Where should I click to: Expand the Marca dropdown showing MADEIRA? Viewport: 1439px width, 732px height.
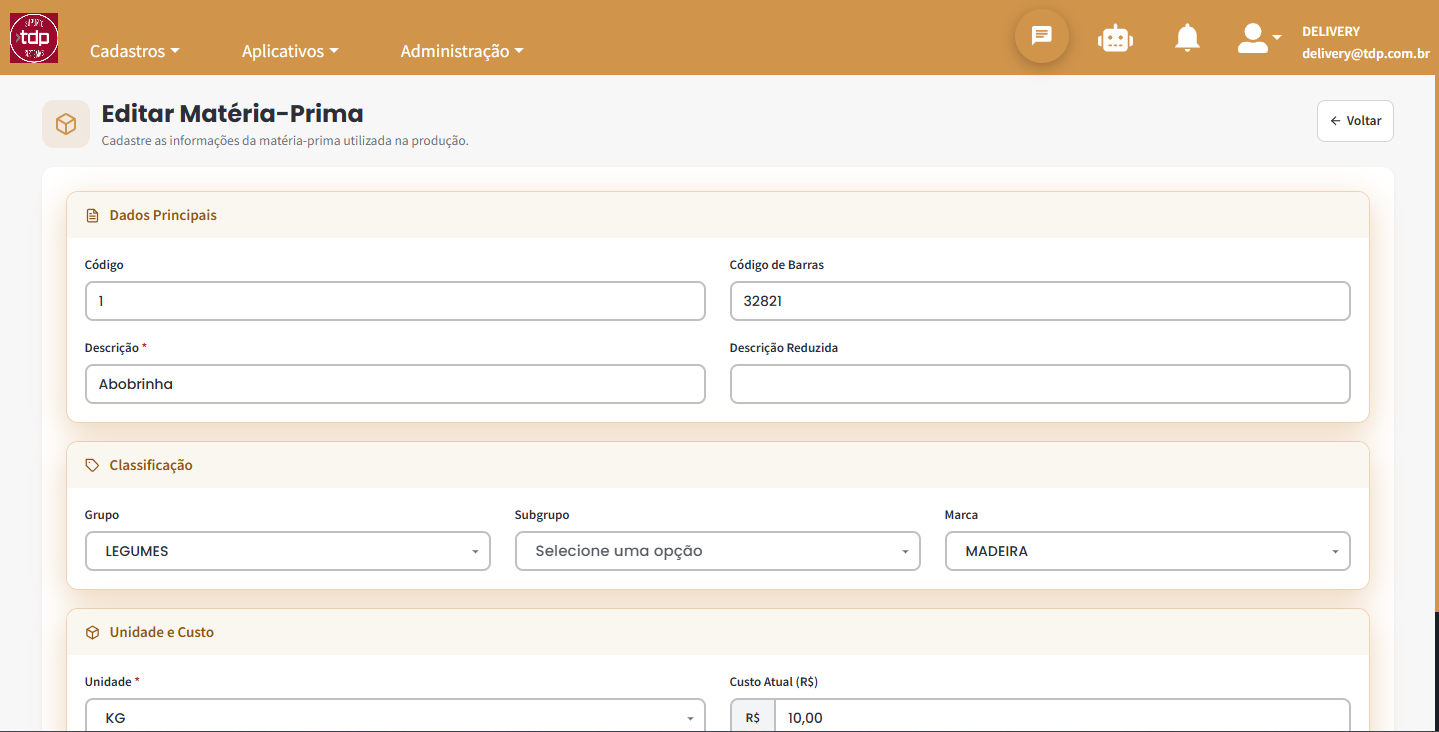coord(1148,551)
